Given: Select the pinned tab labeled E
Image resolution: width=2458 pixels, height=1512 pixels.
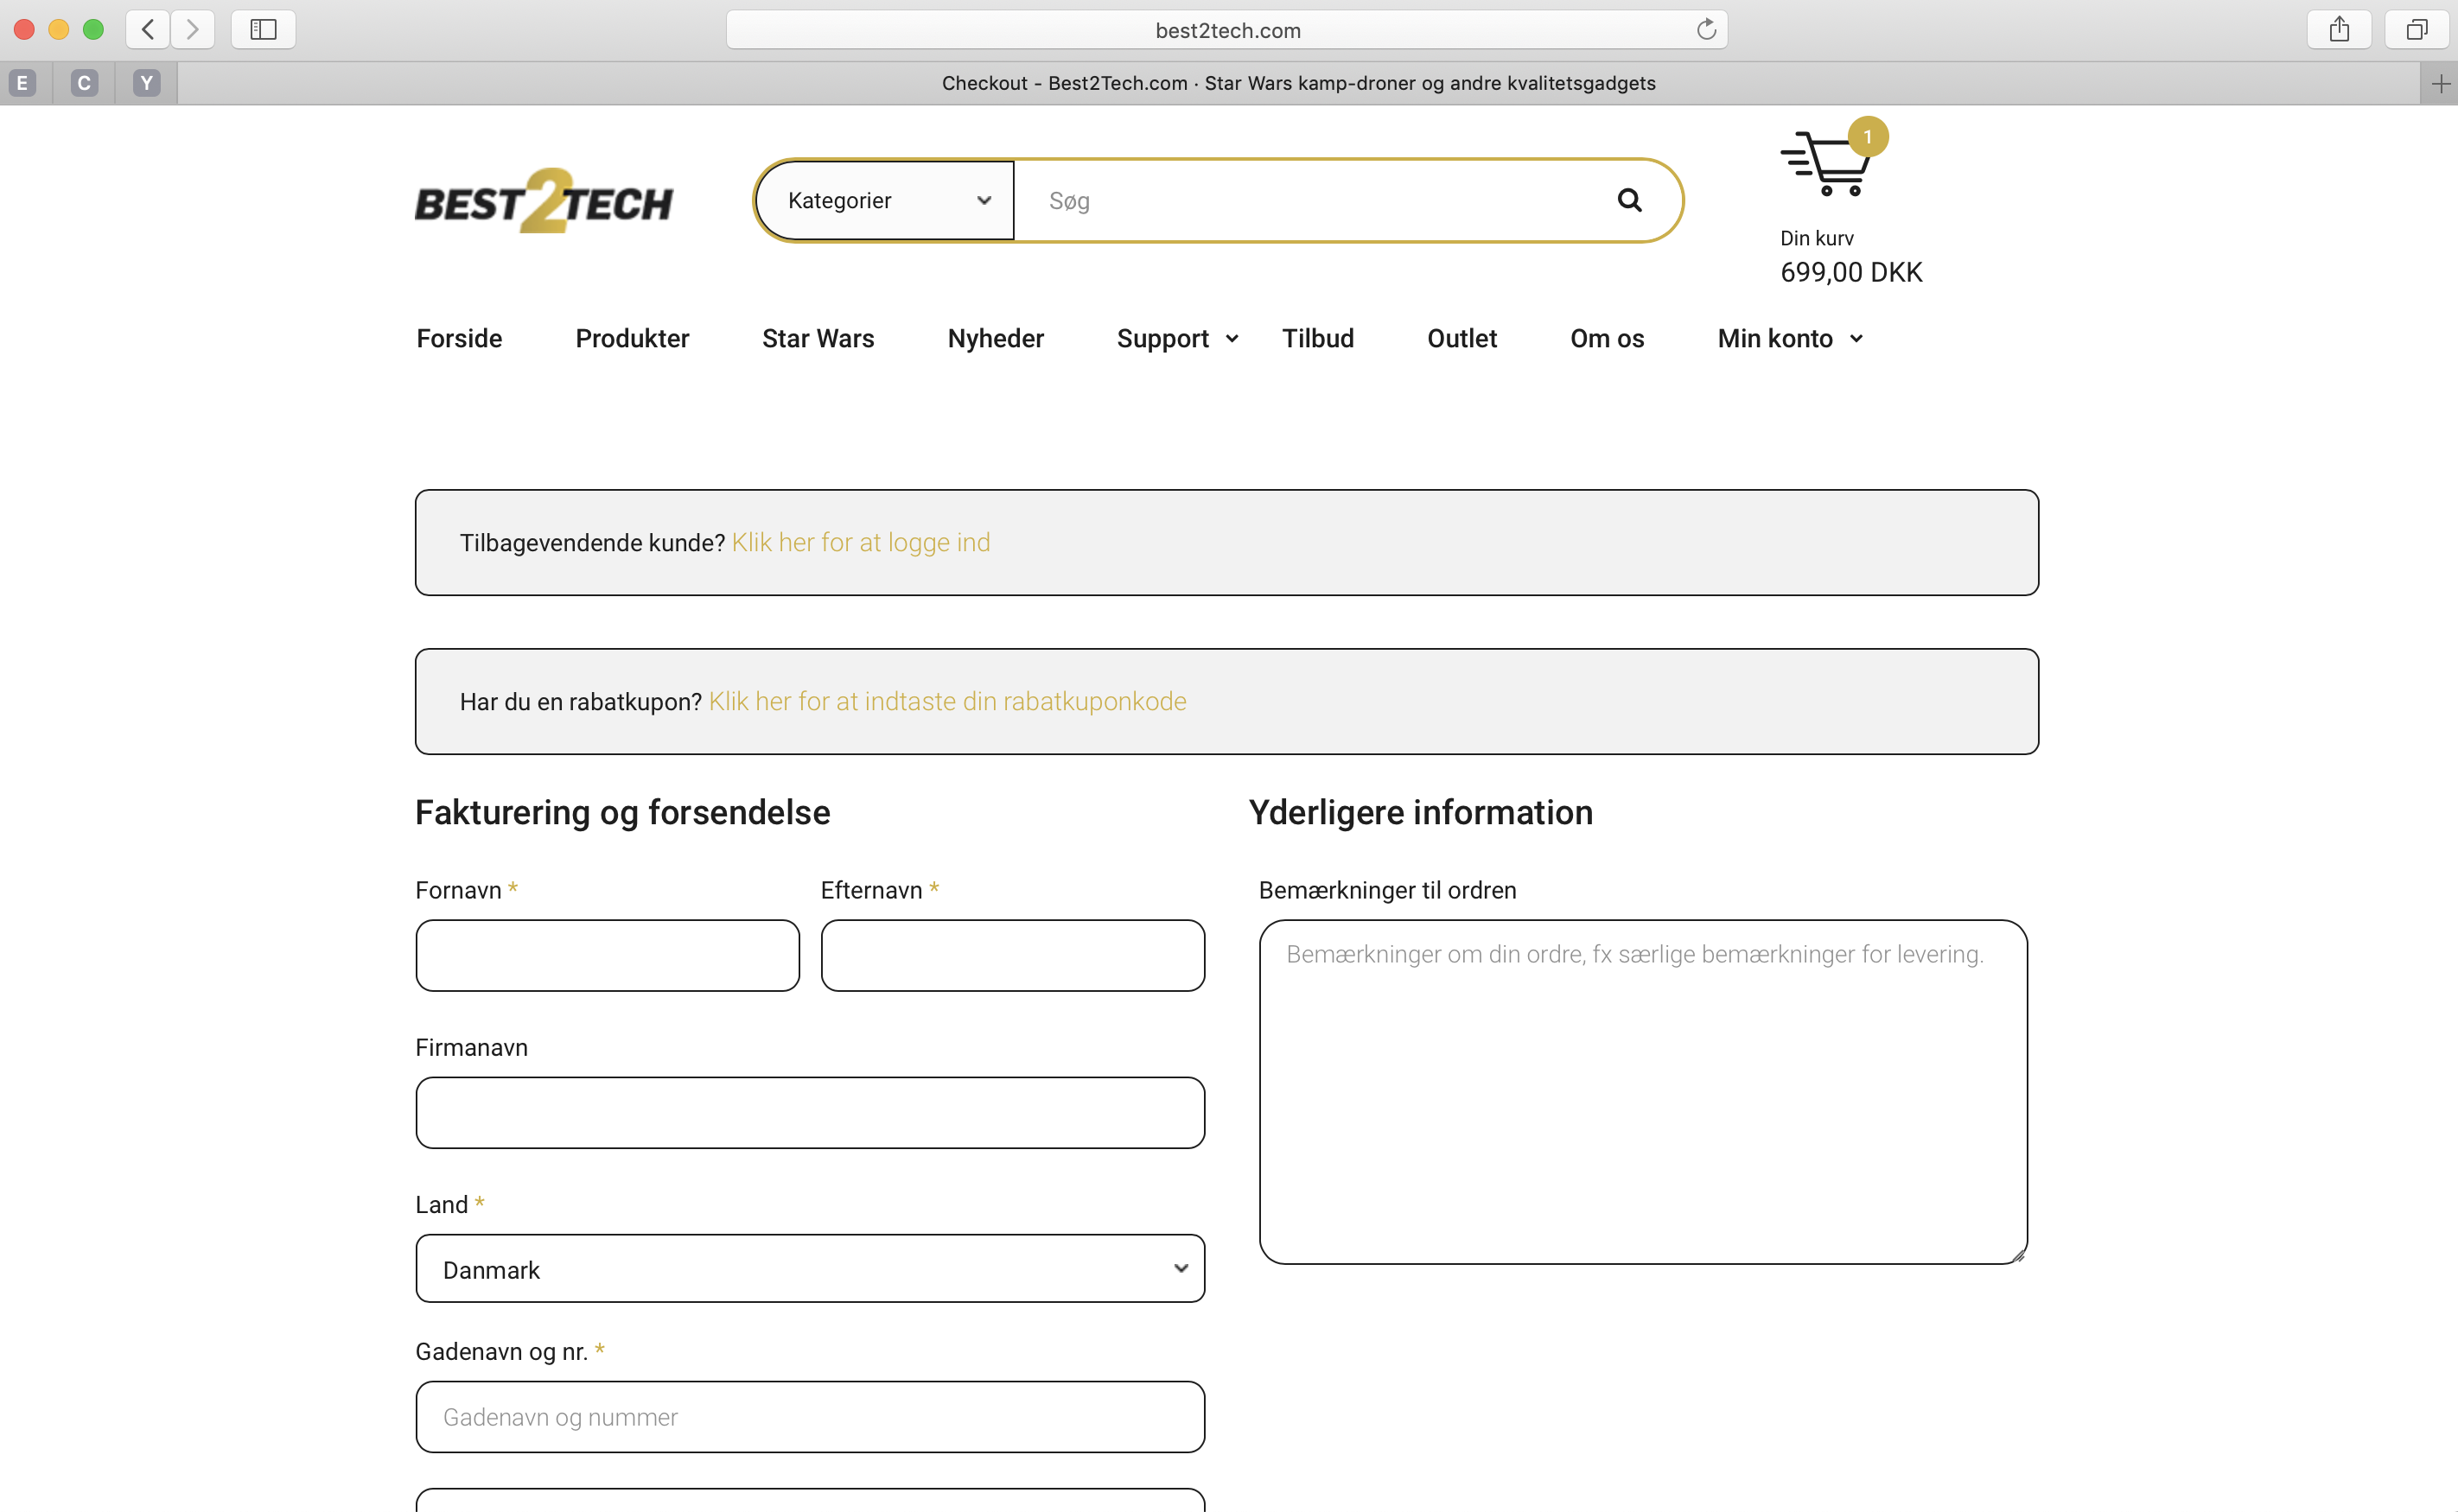Looking at the screenshot, I should coord(22,84).
